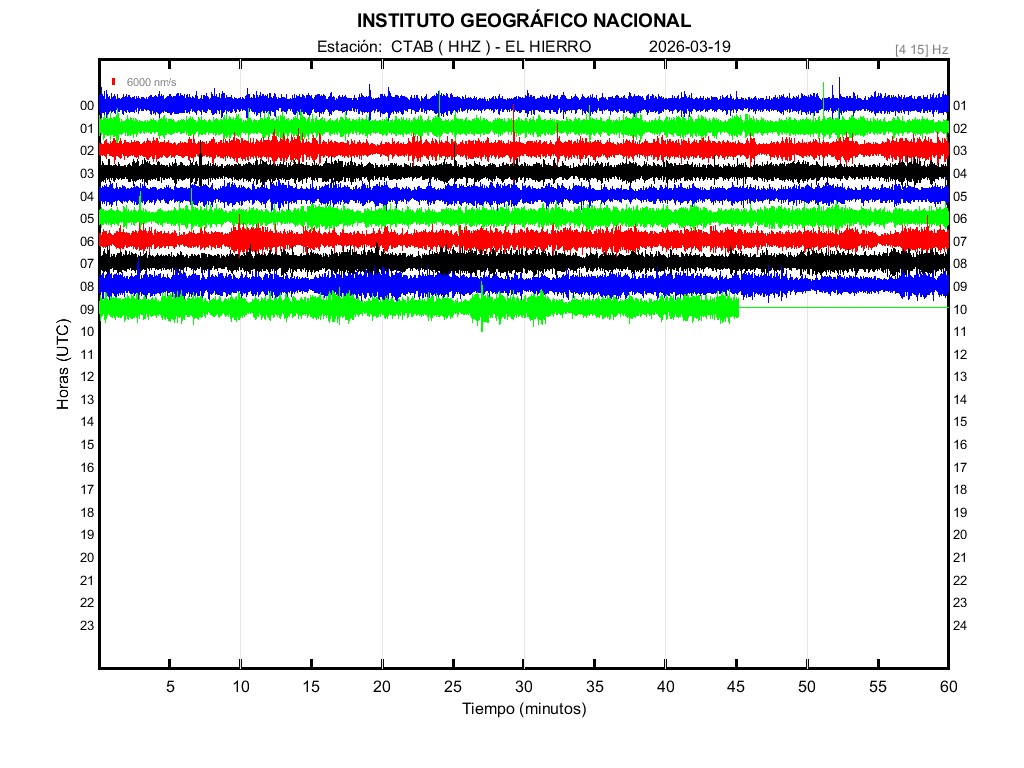The image size is (1024, 768).
Task: Click the "6000 nm/s" scale text
Action: tap(151, 82)
